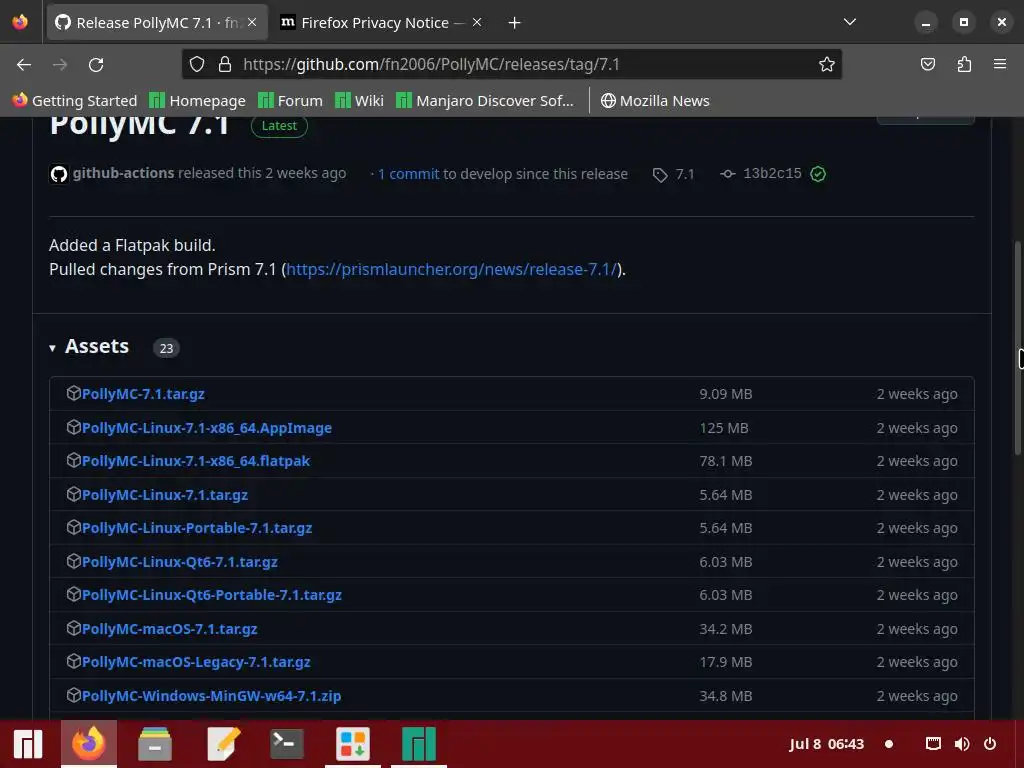This screenshot has height=768, width=1024.
Task: Switch to the Firefox Privacy Notice tab
Action: [382, 23]
